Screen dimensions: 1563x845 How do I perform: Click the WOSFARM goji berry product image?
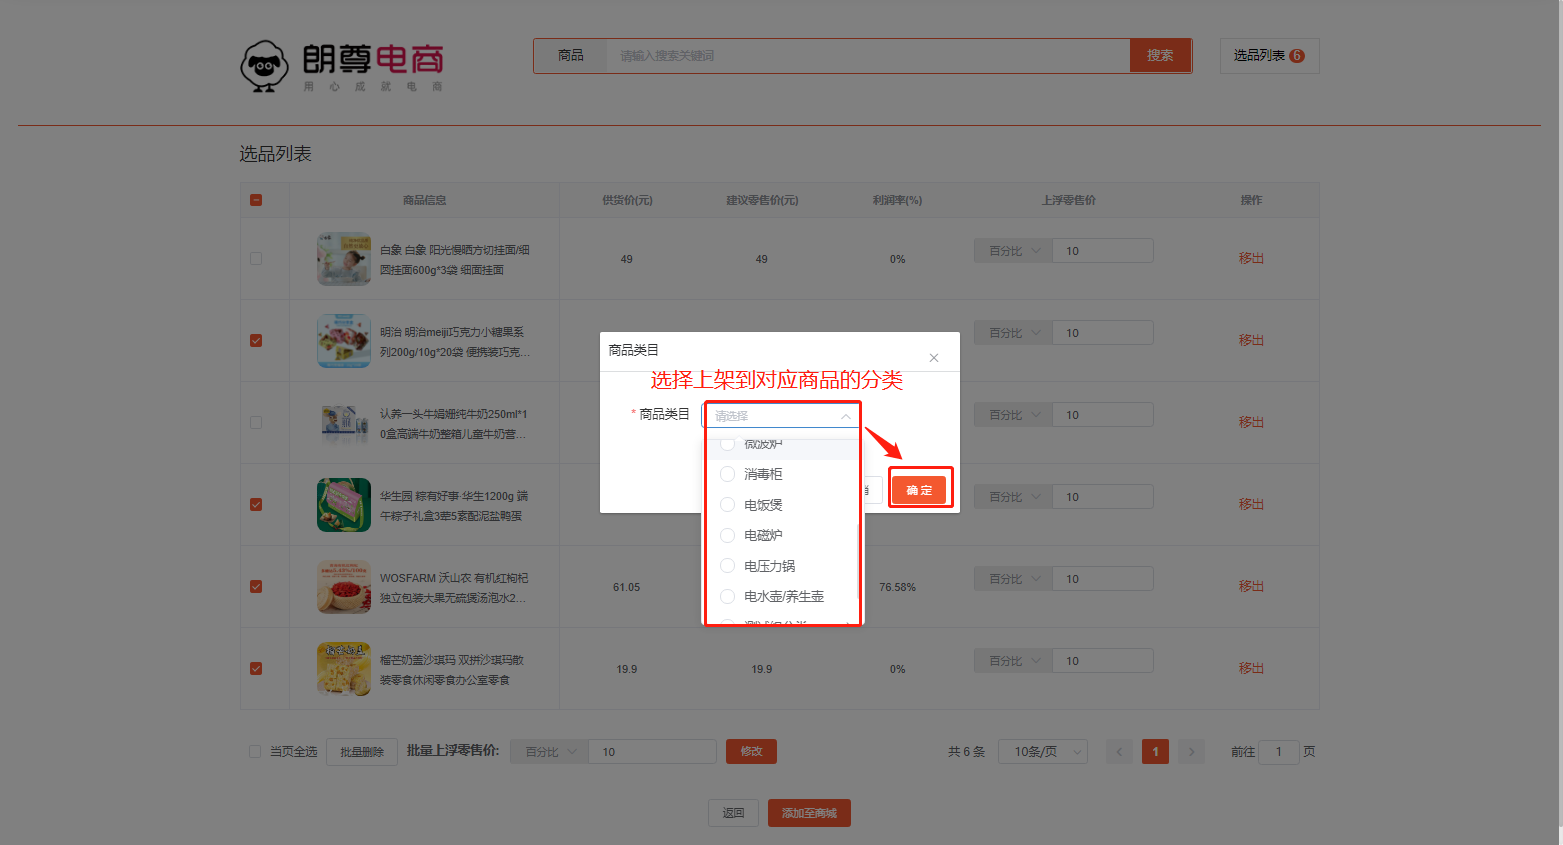343,587
